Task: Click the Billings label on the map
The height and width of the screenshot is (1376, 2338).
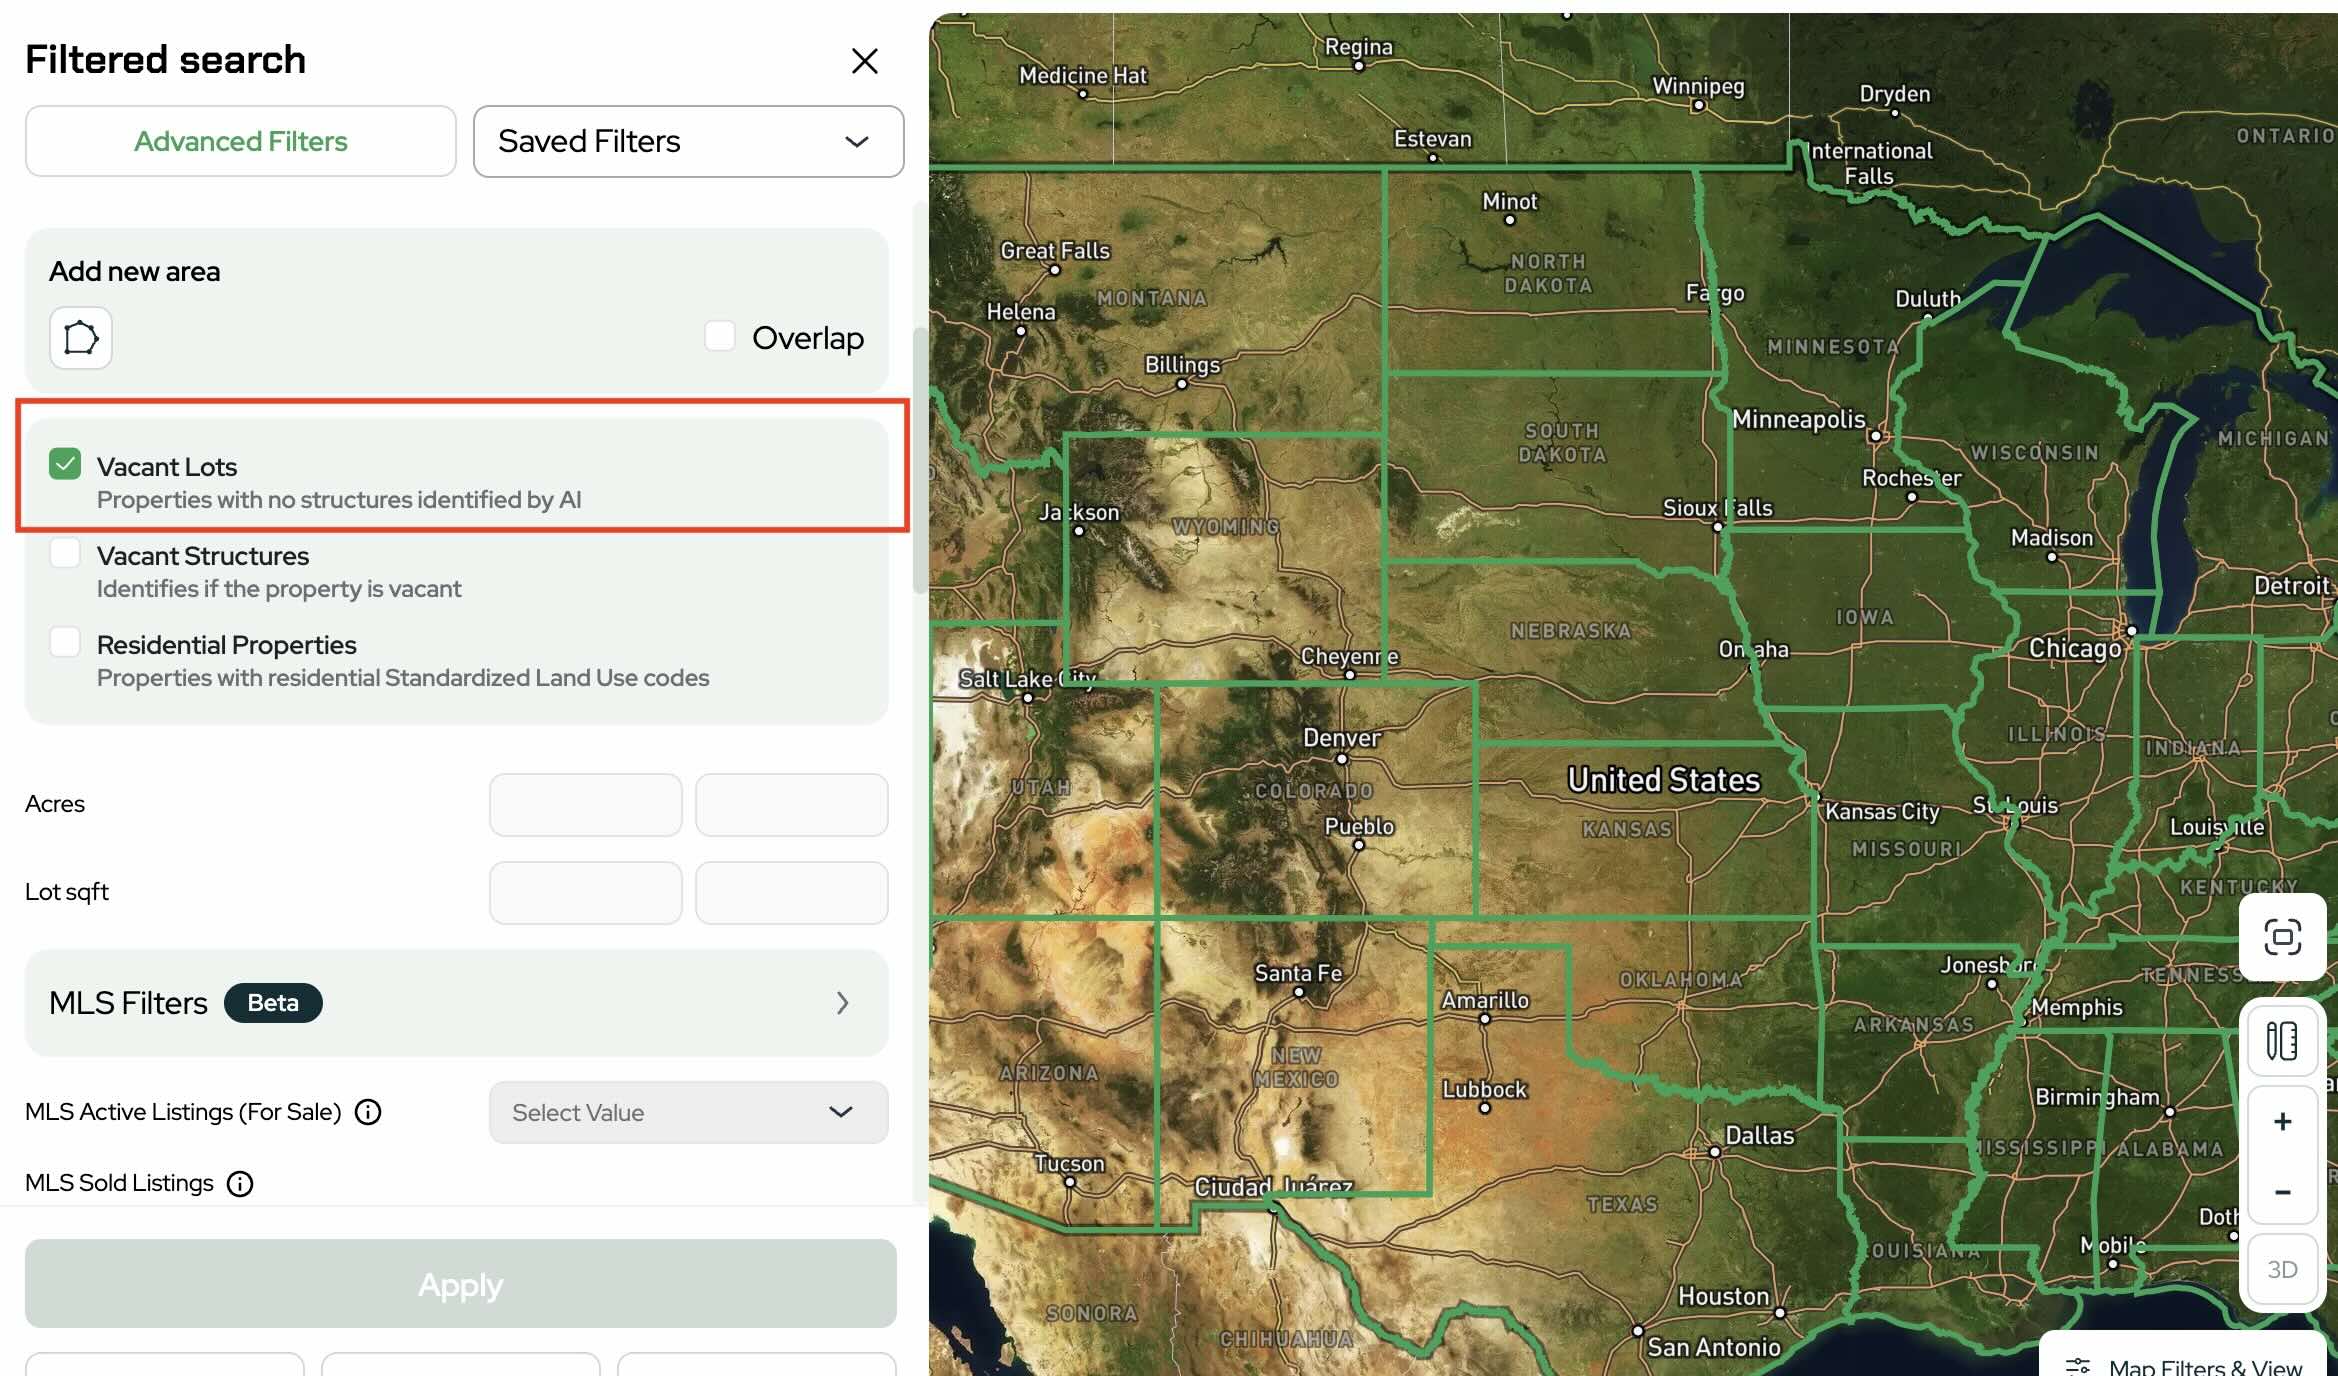Action: pyautogui.click(x=1182, y=365)
